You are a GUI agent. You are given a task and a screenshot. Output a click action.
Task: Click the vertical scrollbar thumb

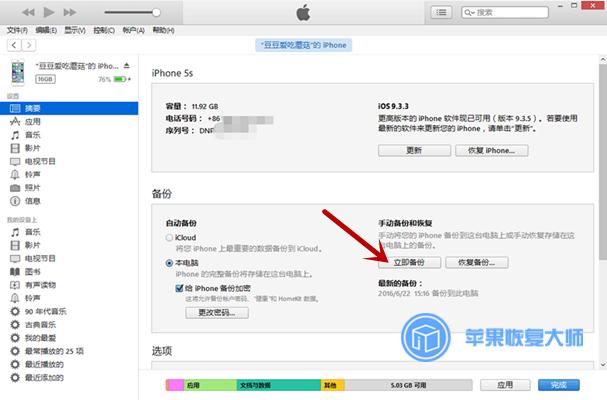[603, 163]
